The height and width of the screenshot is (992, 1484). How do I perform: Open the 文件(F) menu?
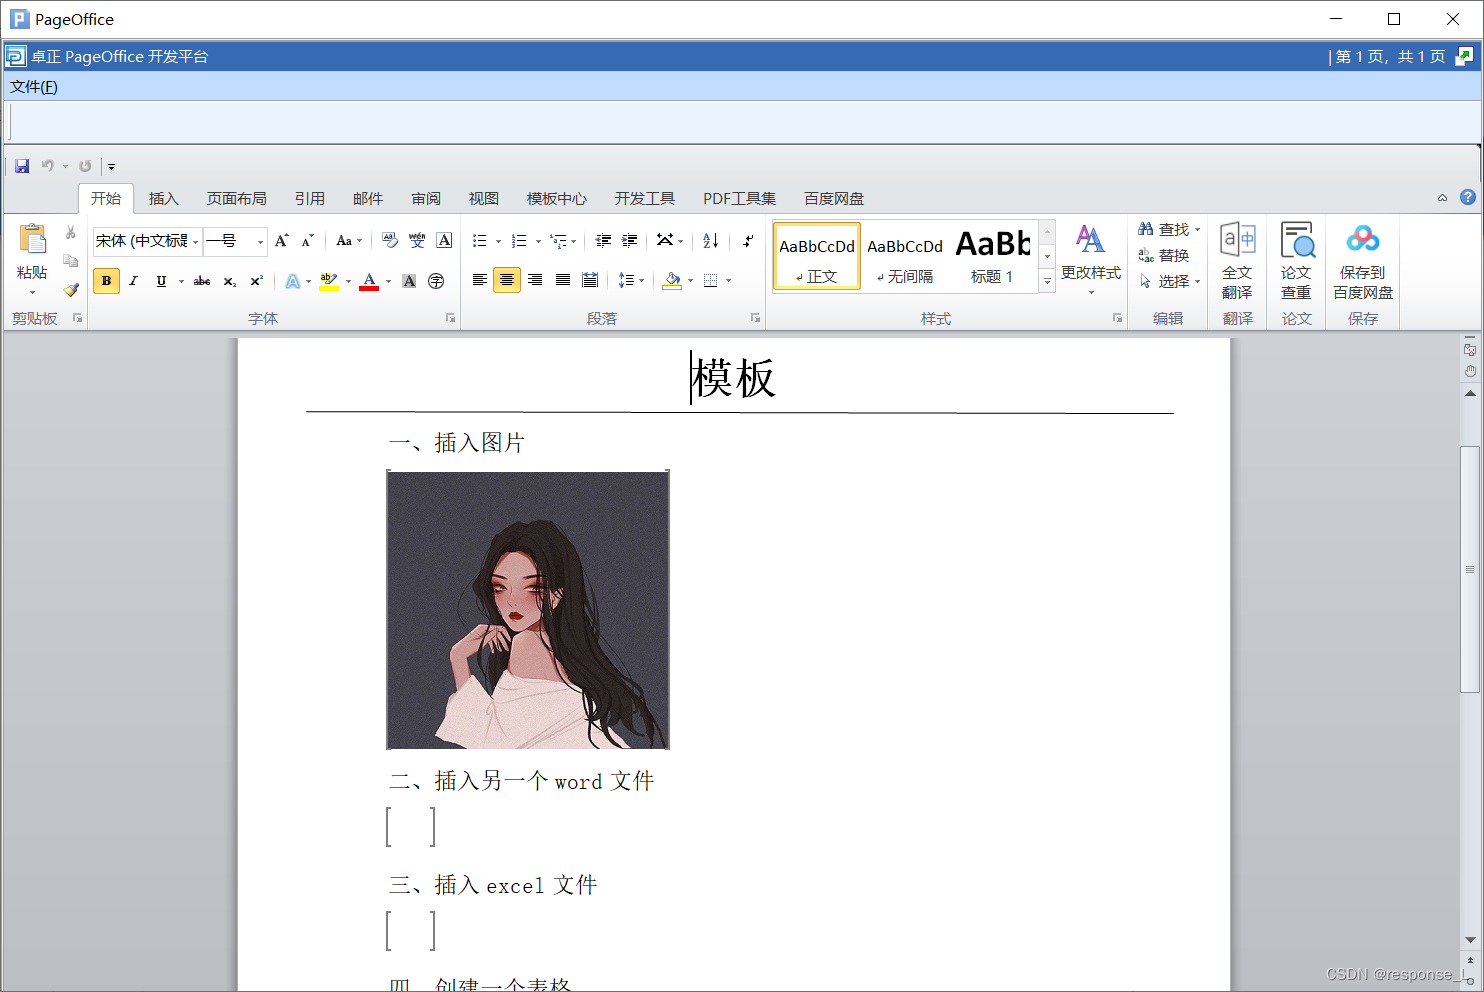click(x=34, y=87)
